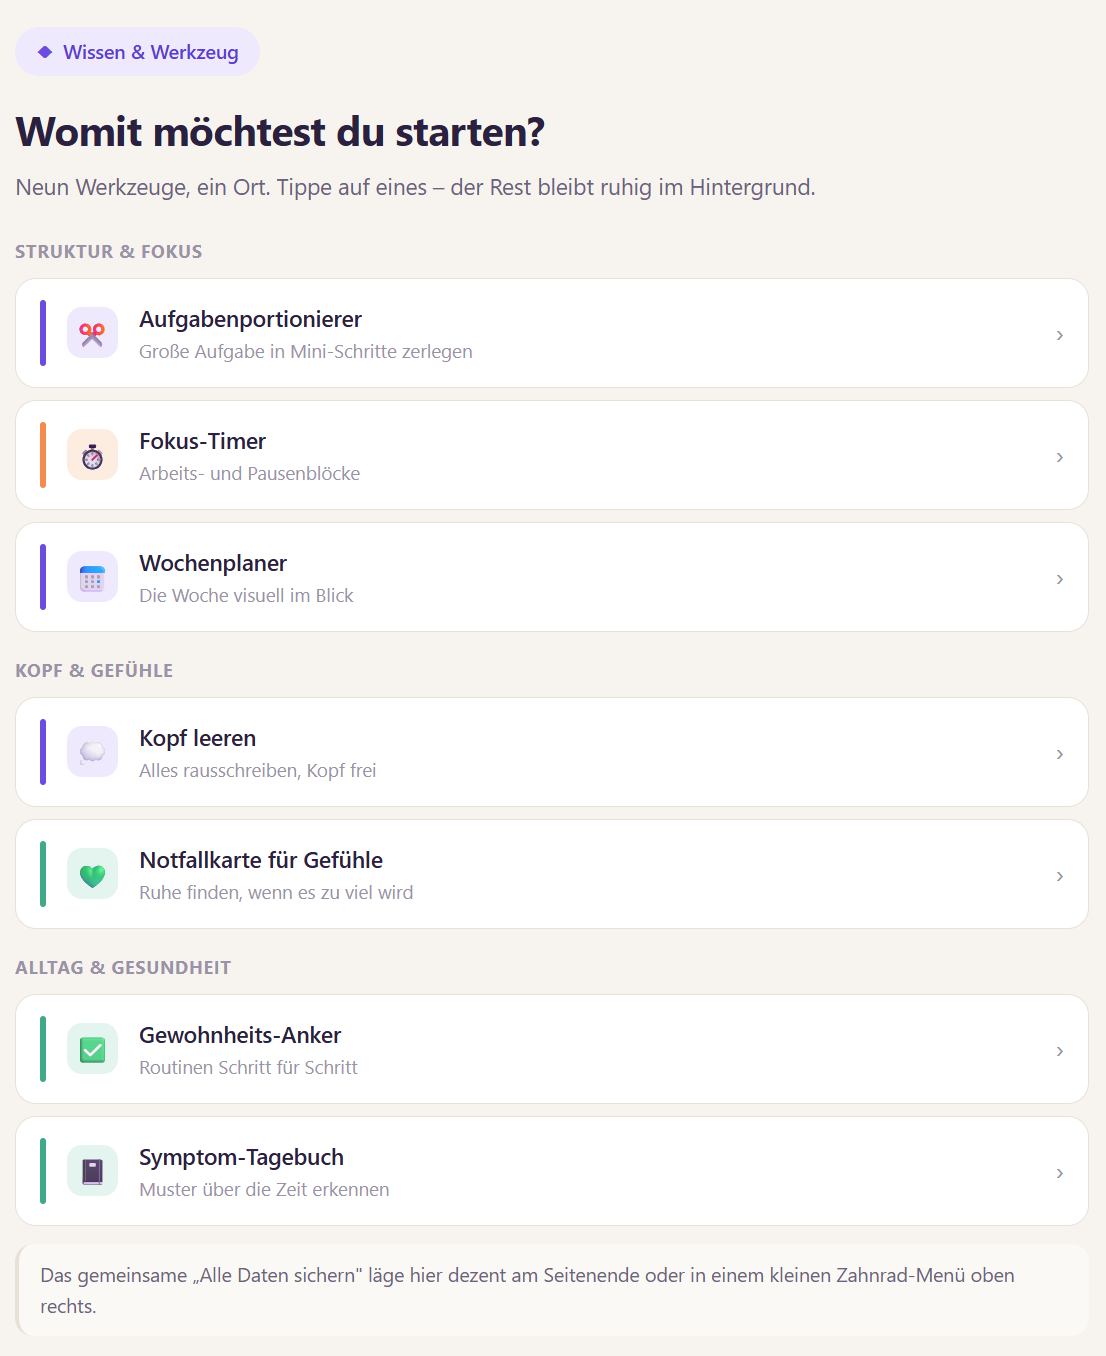Open the Symptom-Tagebuch title
This screenshot has width=1106, height=1356.
pos(241,1157)
